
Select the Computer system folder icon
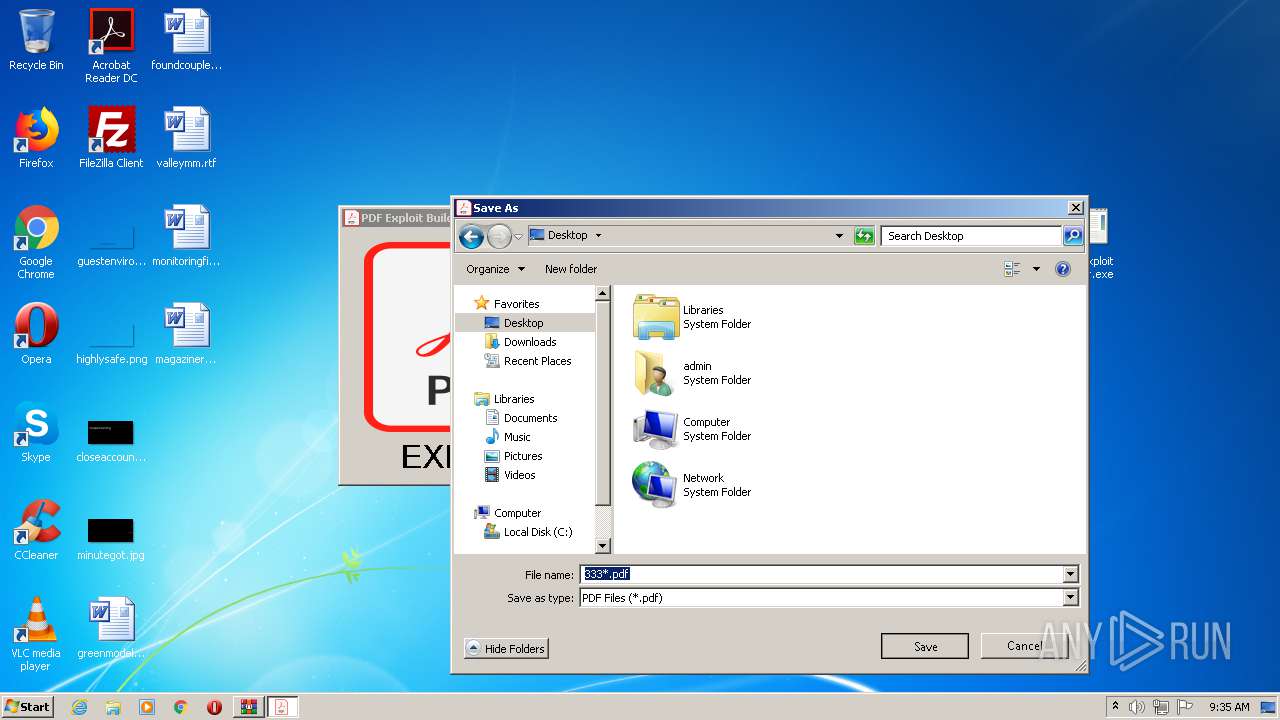656,429
